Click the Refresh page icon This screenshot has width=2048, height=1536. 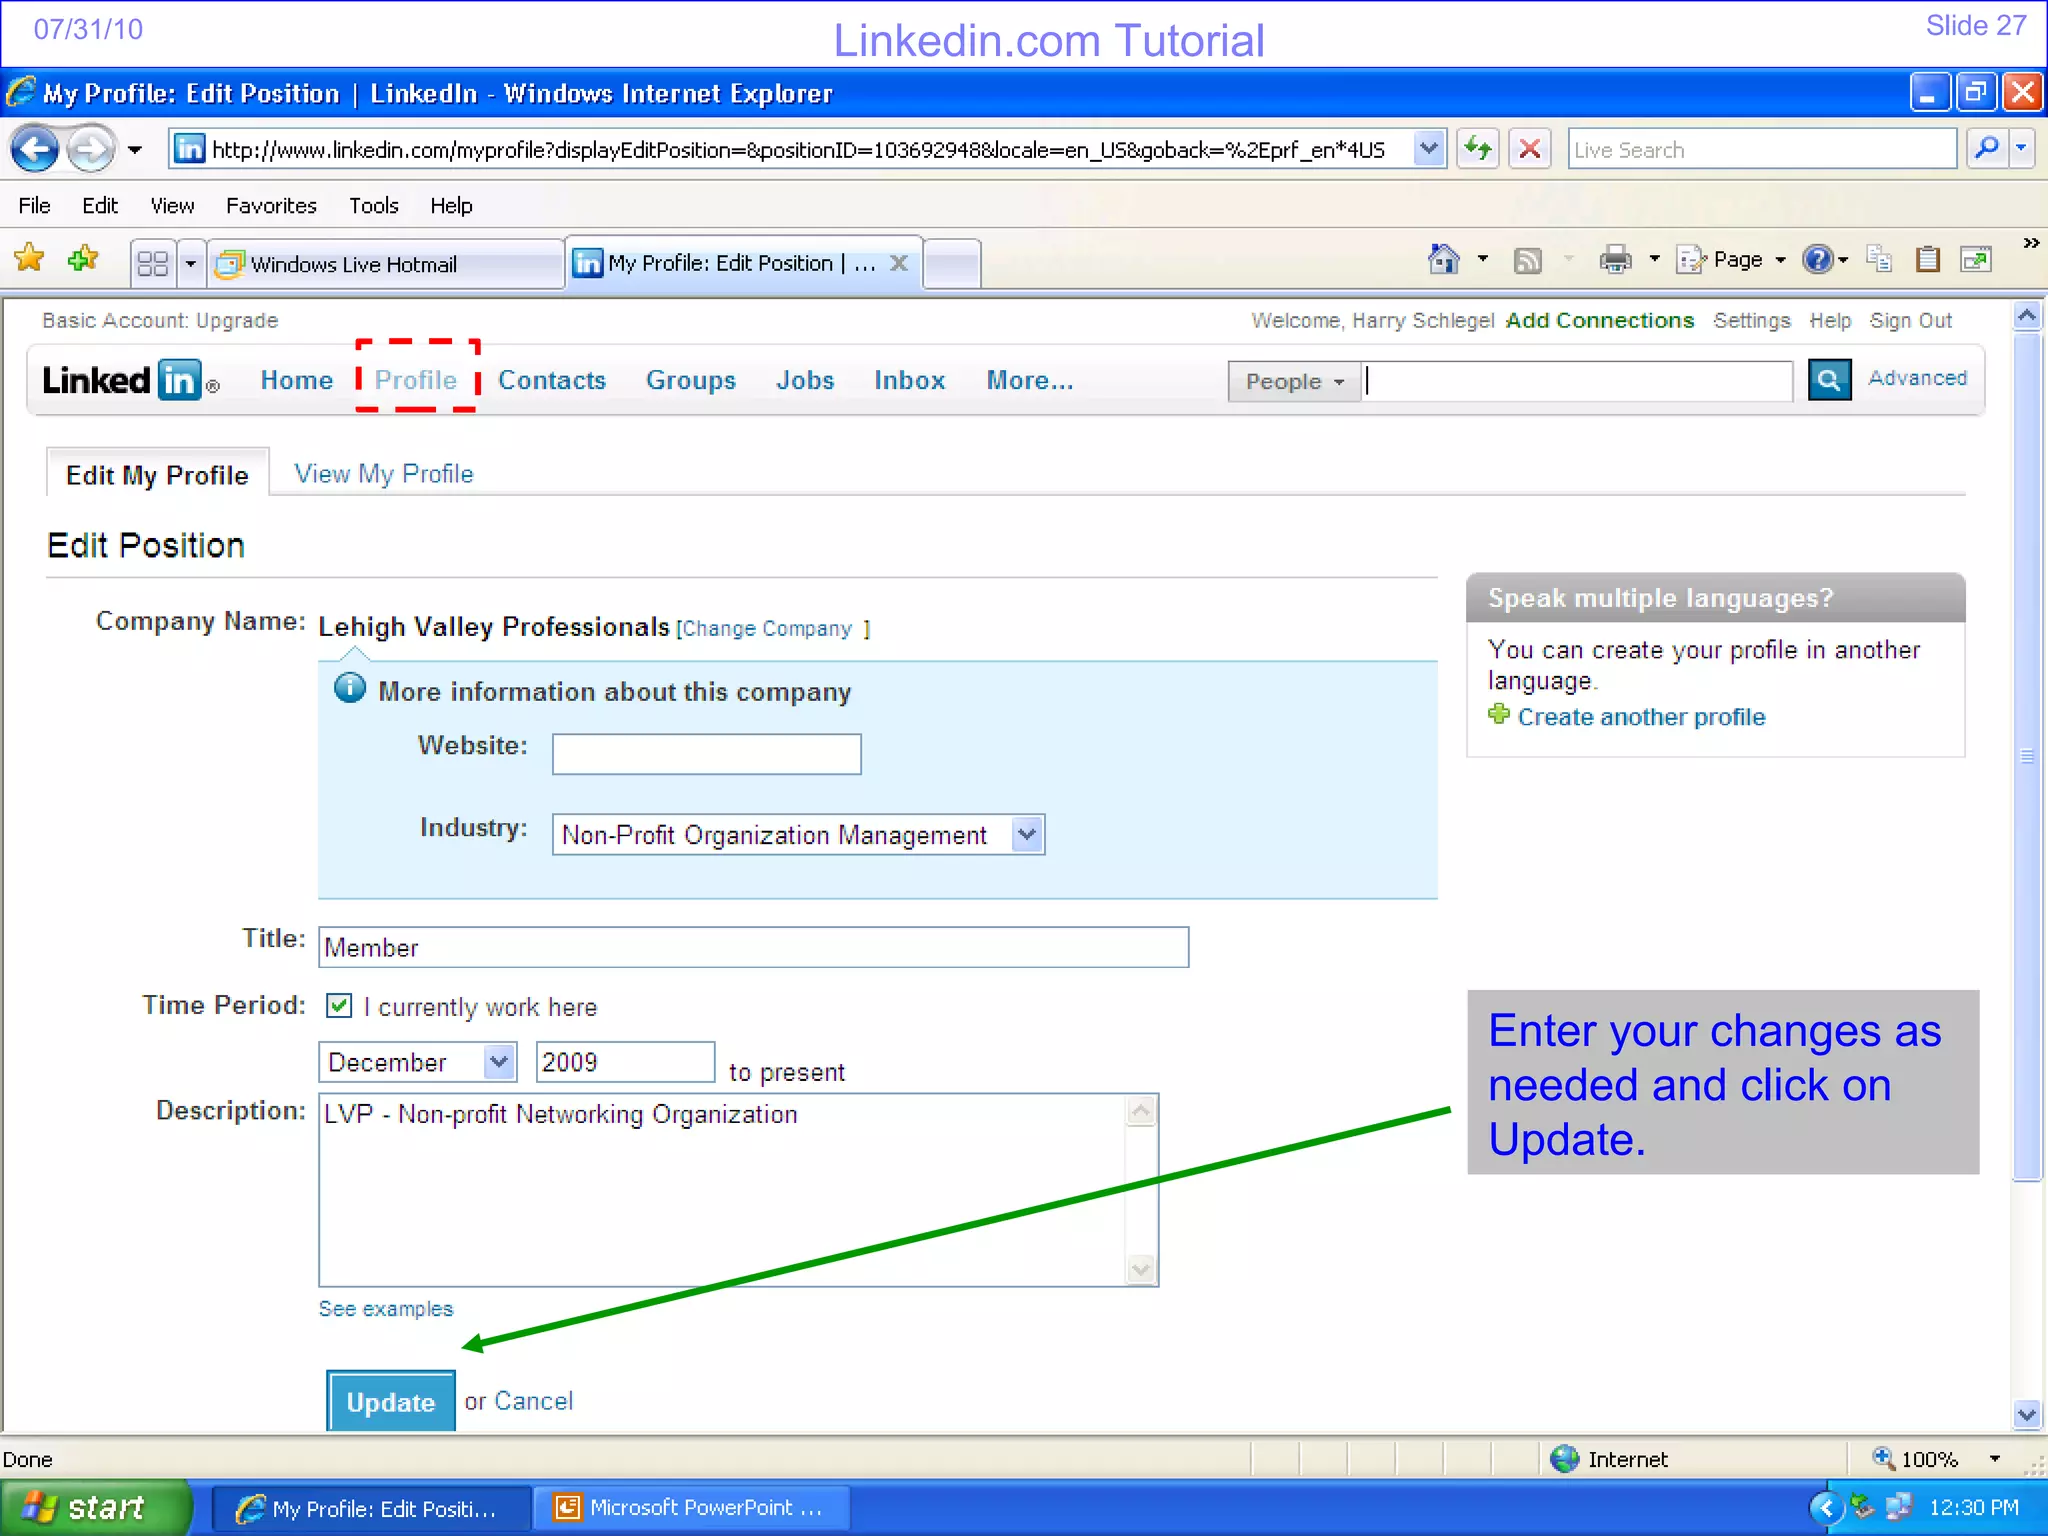coord(1477,150)
